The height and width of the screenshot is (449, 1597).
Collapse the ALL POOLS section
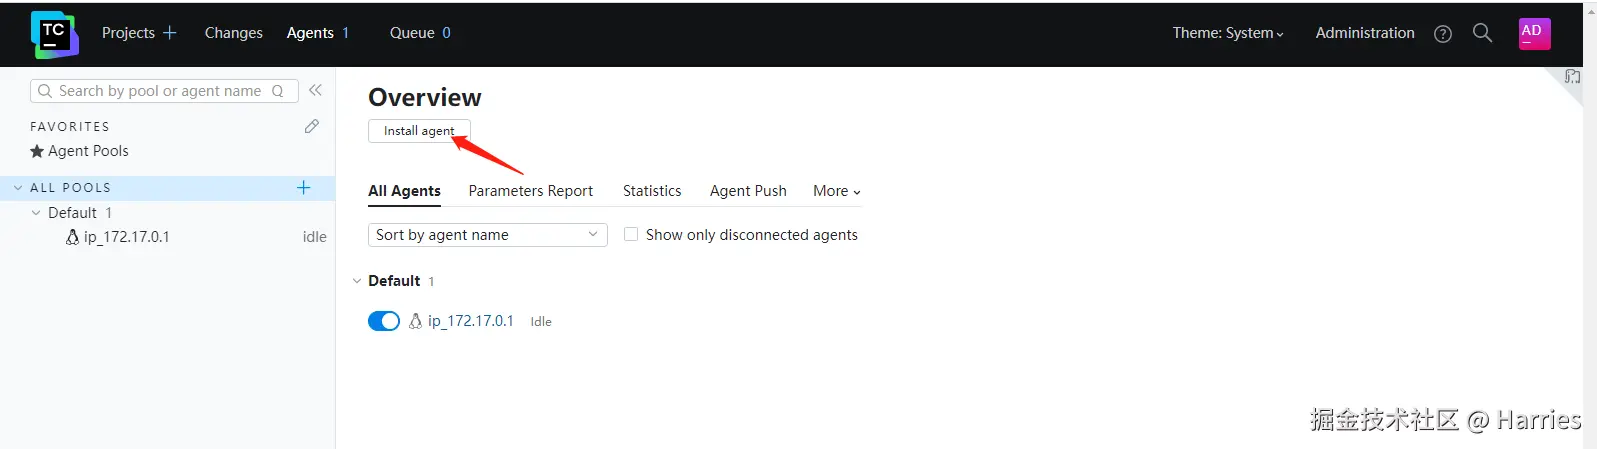(18, 187)
